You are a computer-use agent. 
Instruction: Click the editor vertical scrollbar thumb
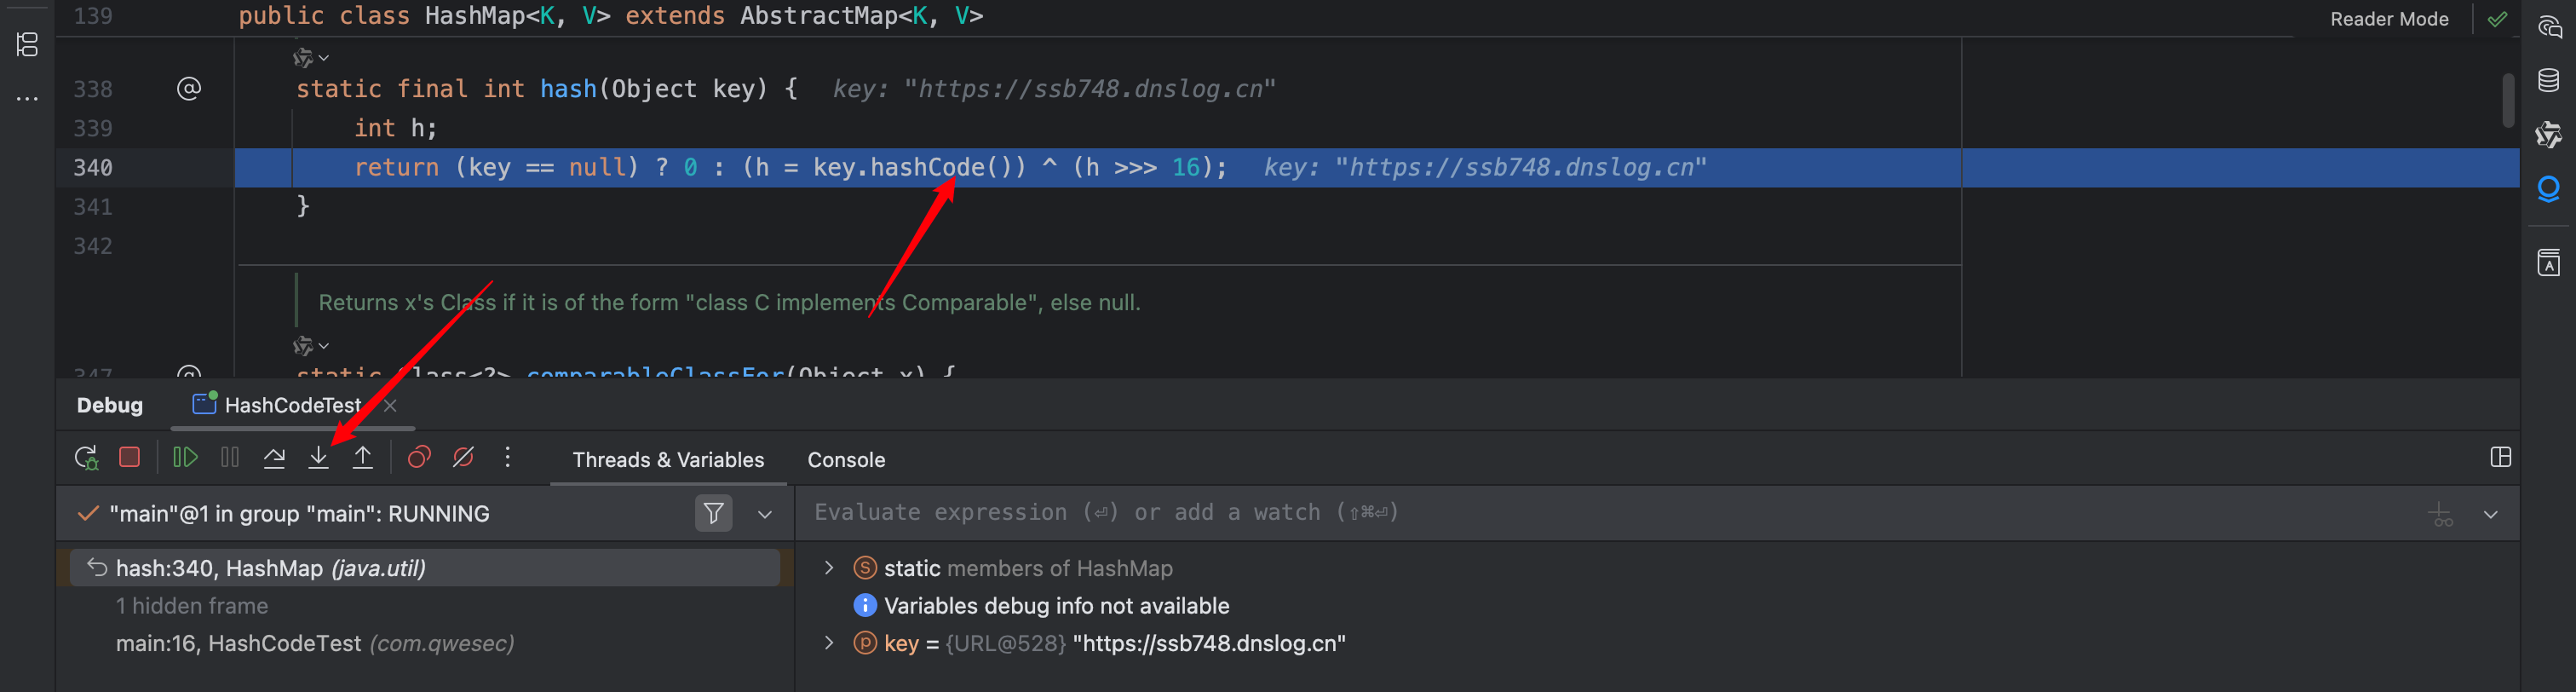point(2507,100)
